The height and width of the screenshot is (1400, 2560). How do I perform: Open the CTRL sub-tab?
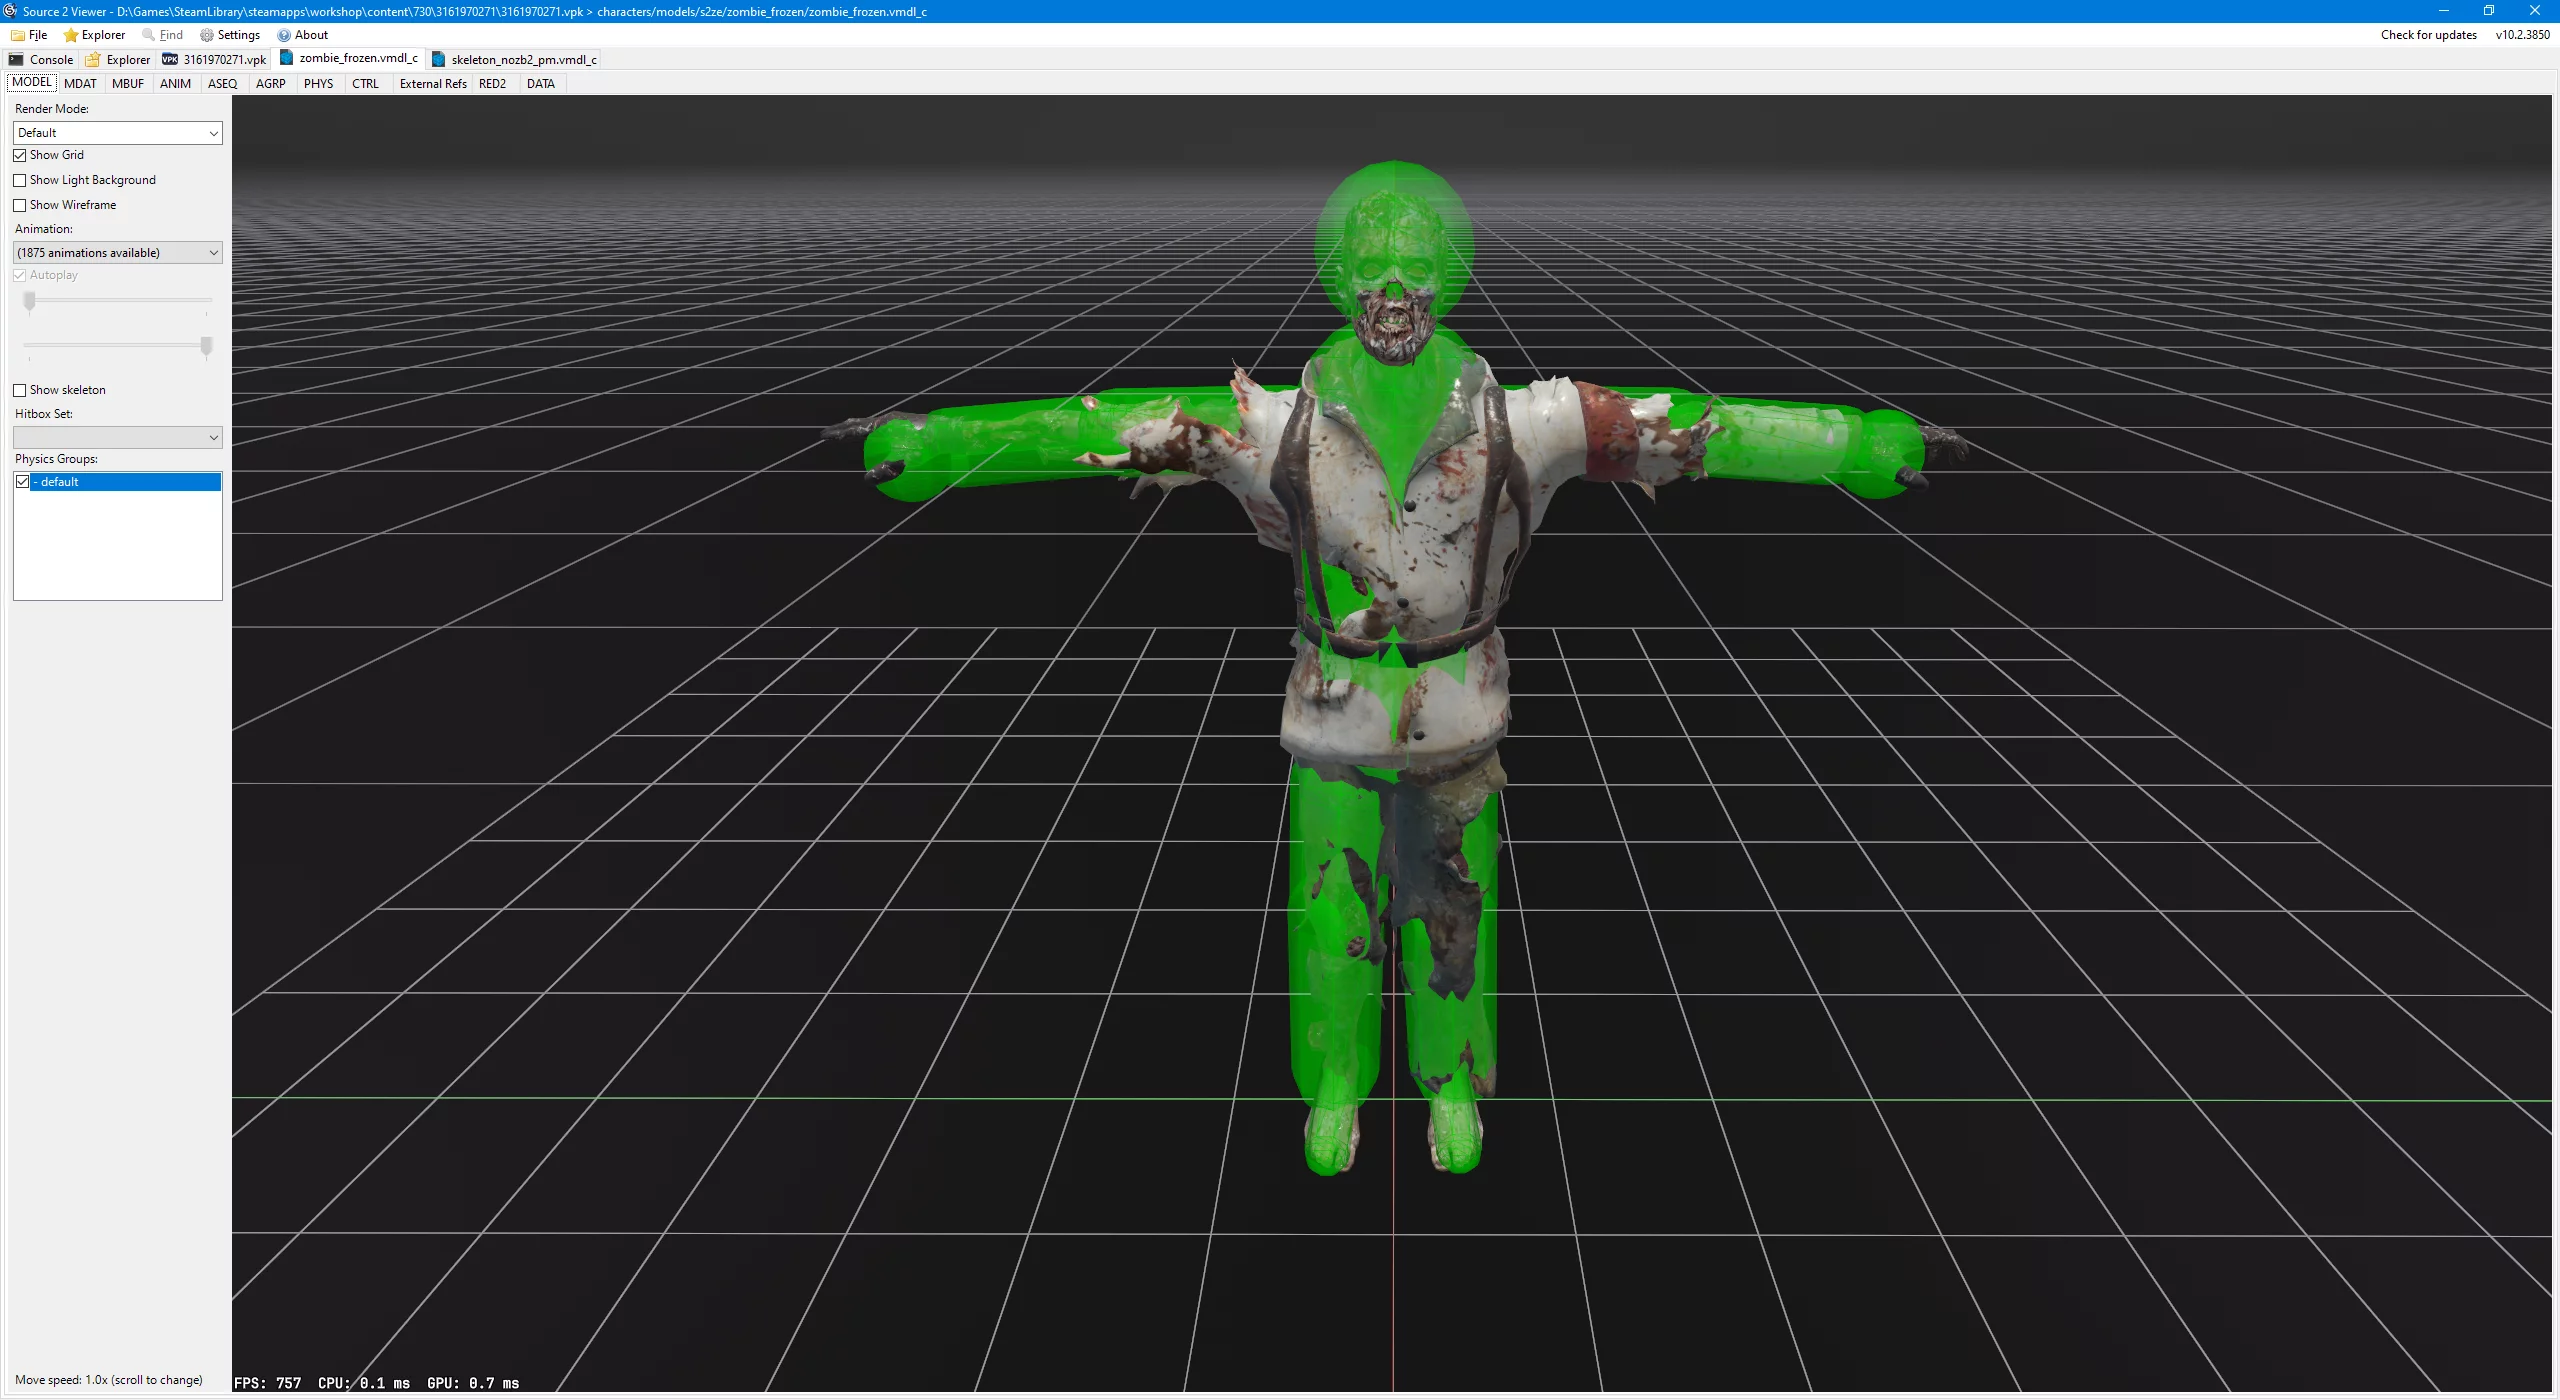click(x=366, y=84)
